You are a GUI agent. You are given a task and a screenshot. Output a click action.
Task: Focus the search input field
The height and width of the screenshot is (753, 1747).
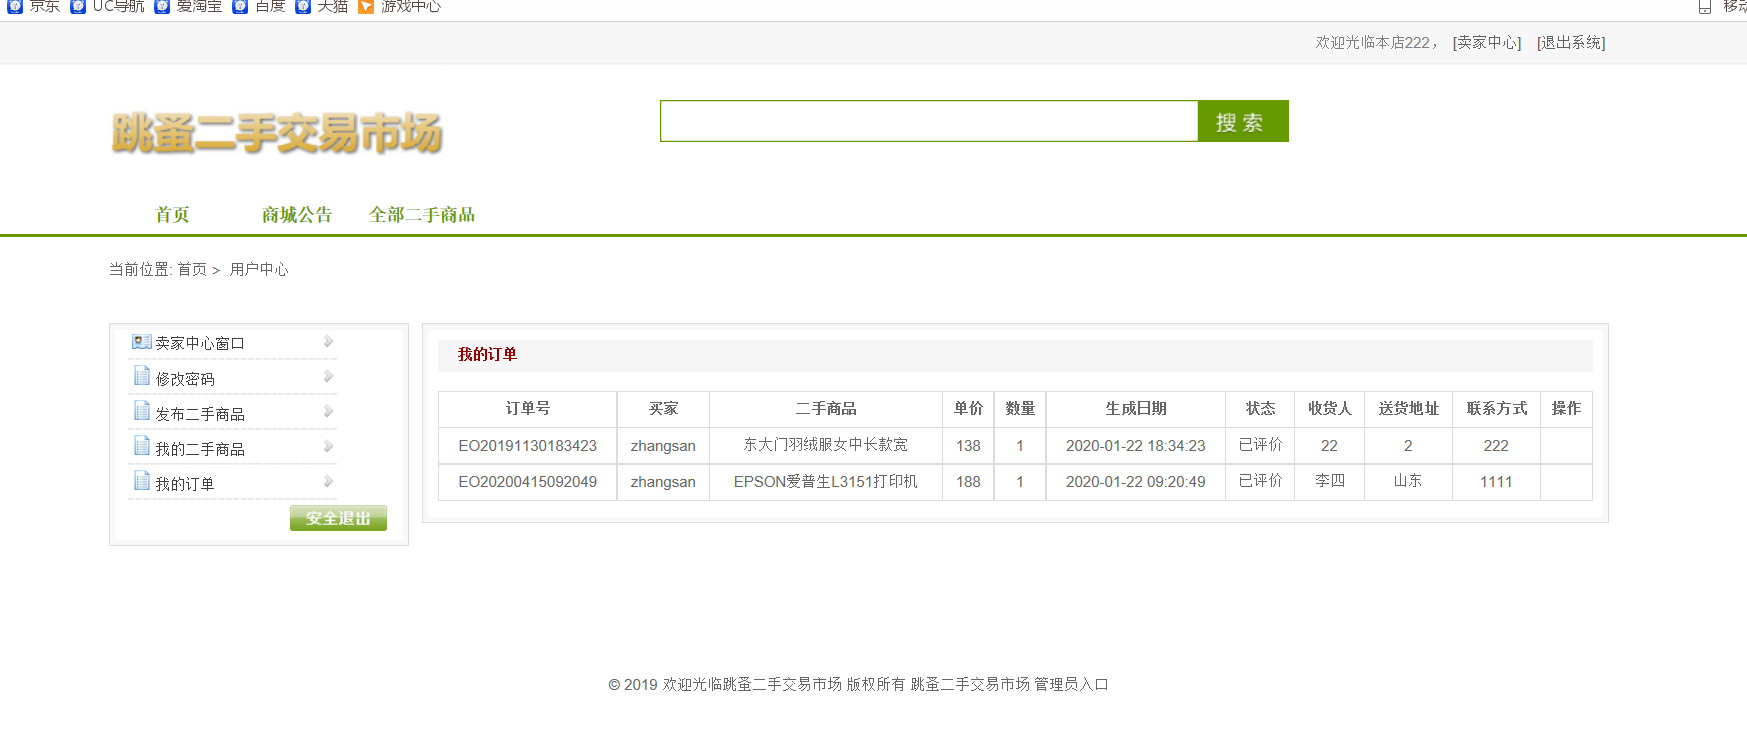point(929,121)
